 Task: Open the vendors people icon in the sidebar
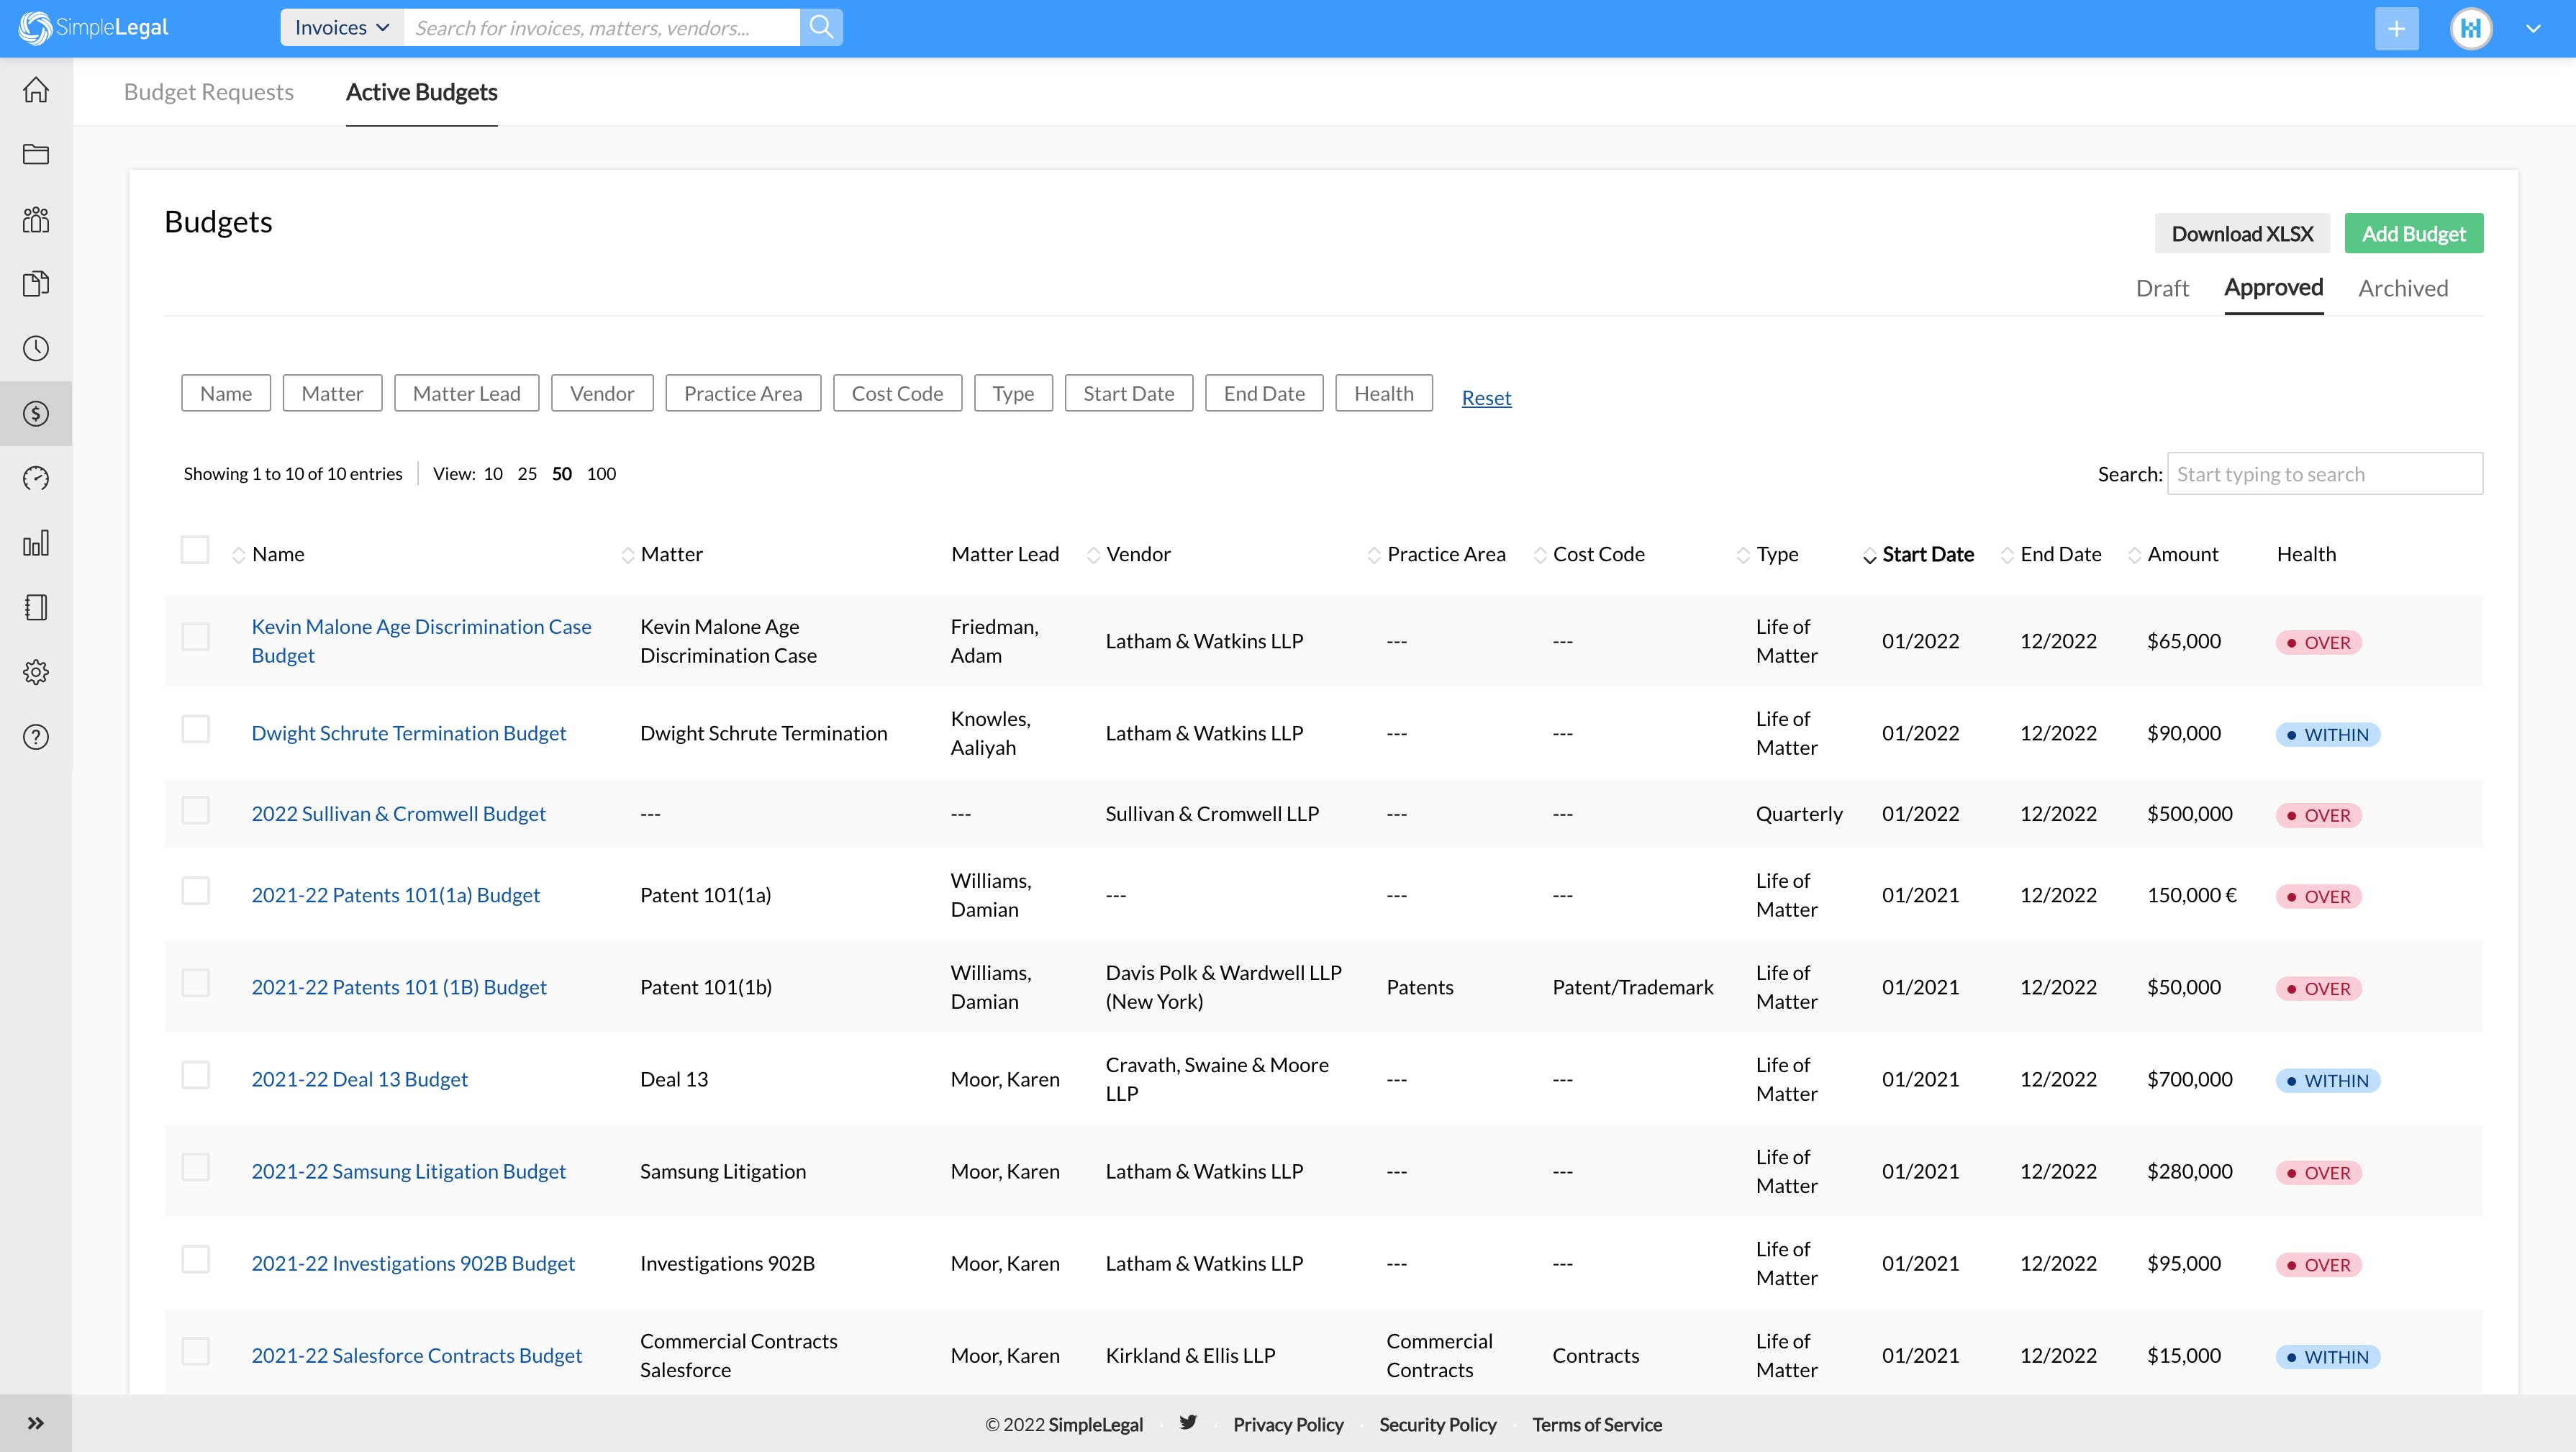(36, 219)
